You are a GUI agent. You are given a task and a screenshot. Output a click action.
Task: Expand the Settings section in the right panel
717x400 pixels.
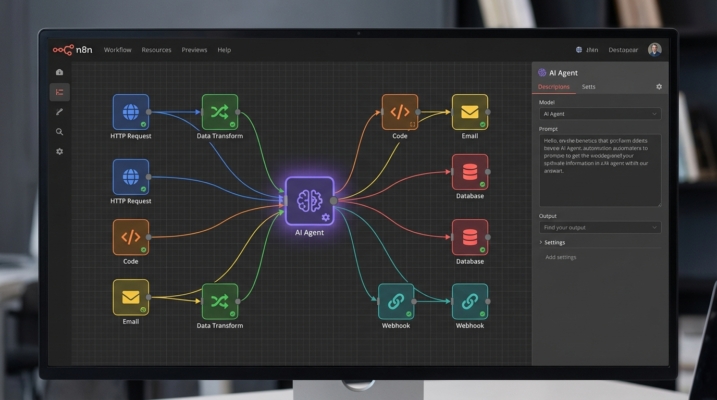pyautogui.click(x=557, y=242)
